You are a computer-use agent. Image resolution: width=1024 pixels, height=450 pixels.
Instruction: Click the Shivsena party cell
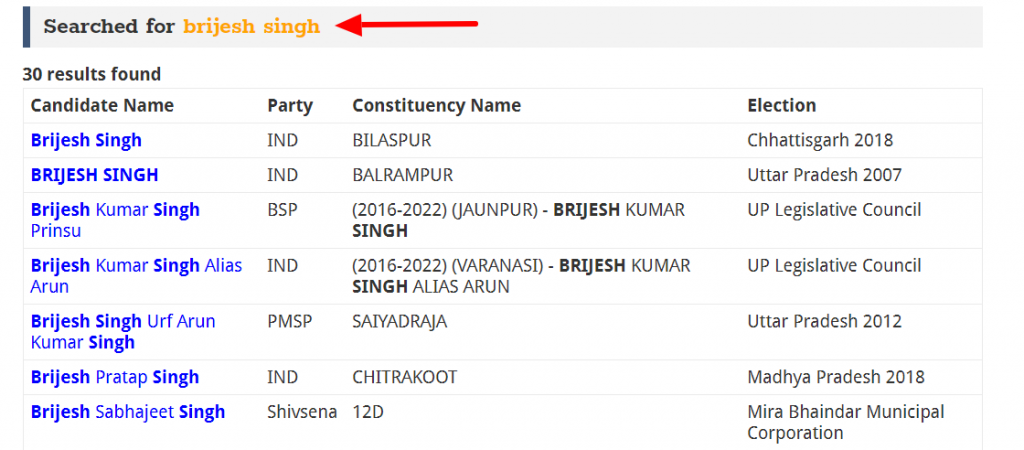[302, 411]
